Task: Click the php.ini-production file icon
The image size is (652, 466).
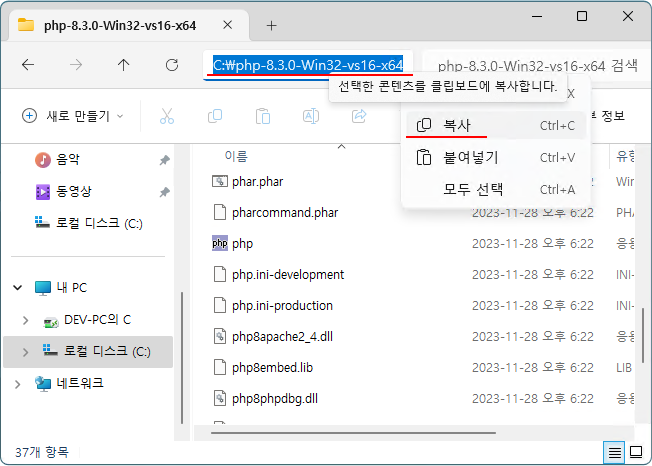Action: [x=220, y=305]
